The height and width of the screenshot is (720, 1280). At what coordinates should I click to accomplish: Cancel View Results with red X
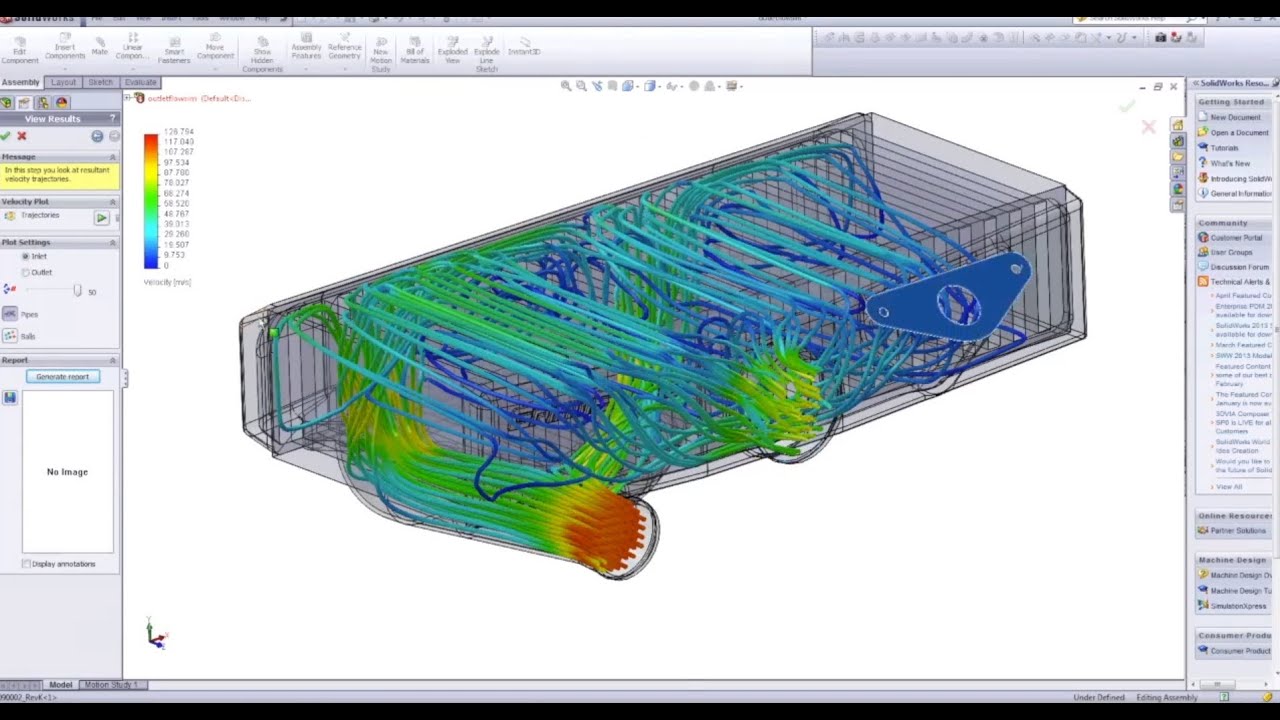pos(22,136)
